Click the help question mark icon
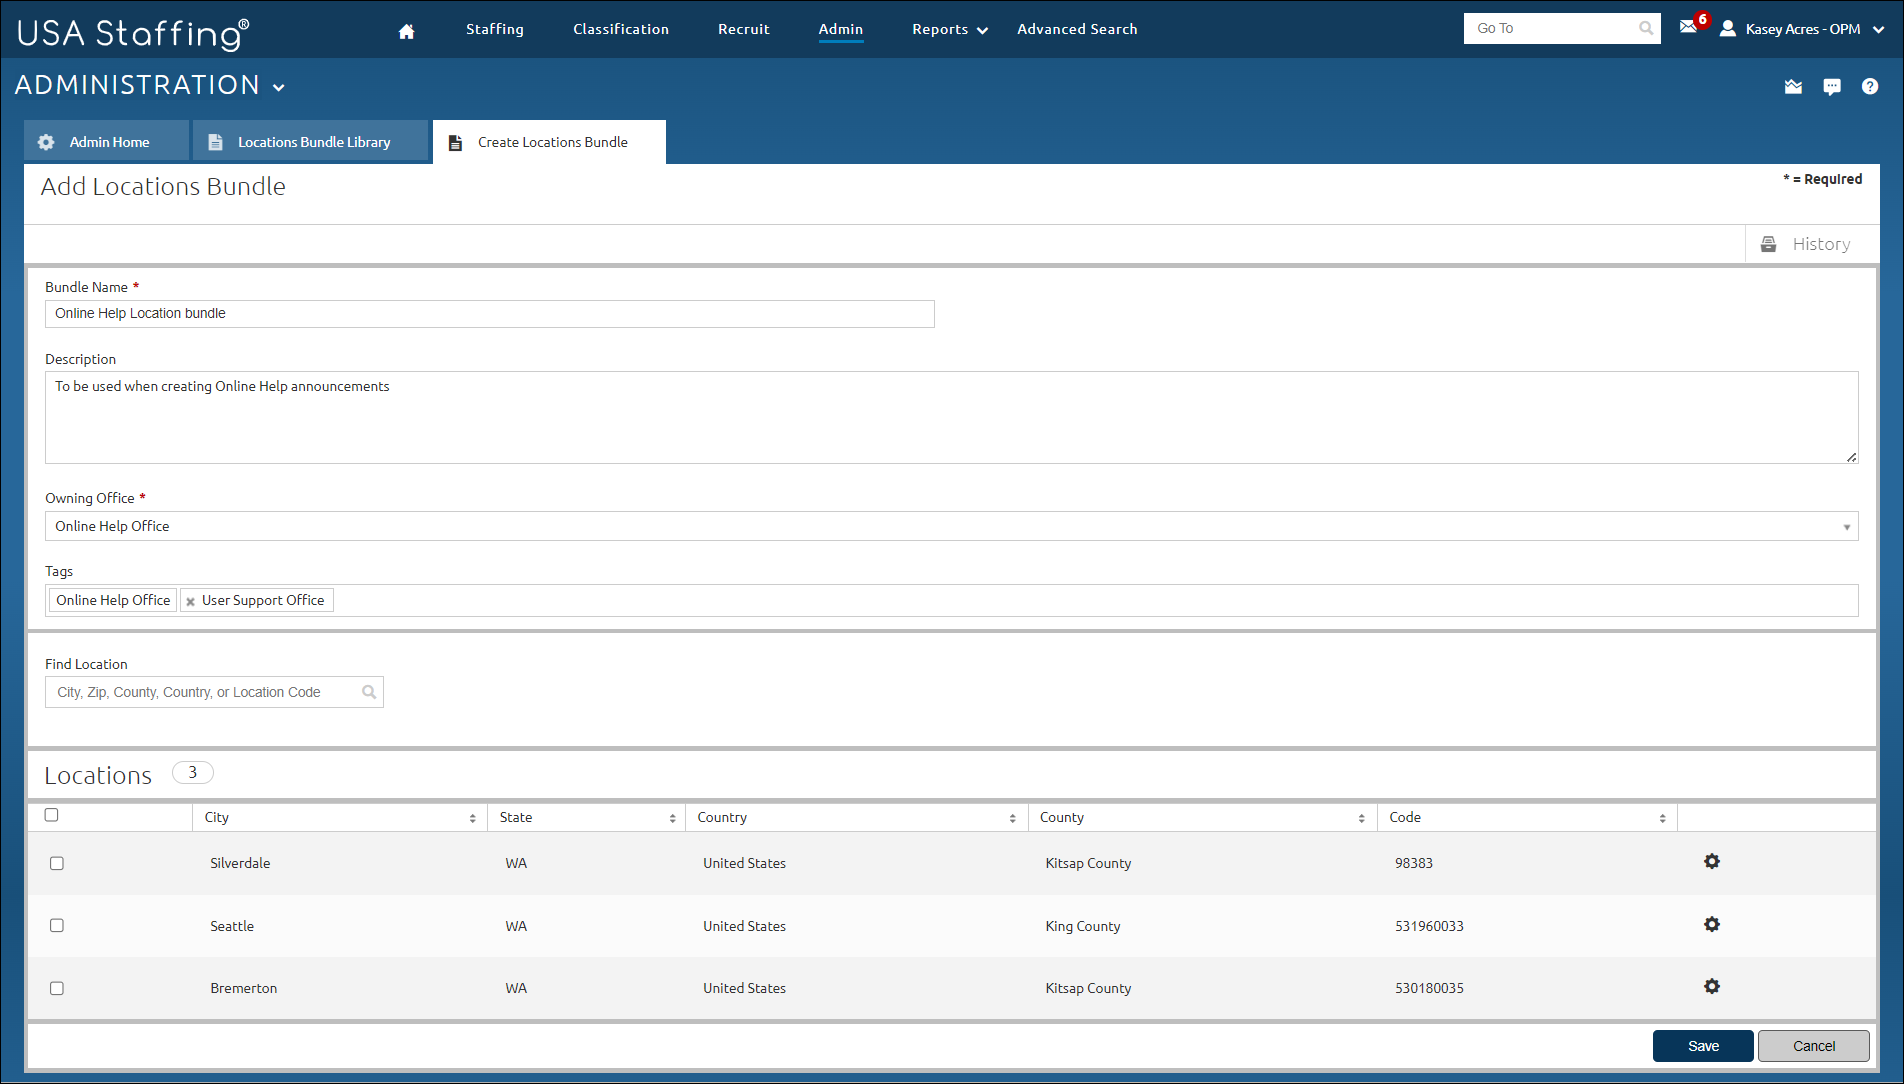 (x=1869, y=87)
